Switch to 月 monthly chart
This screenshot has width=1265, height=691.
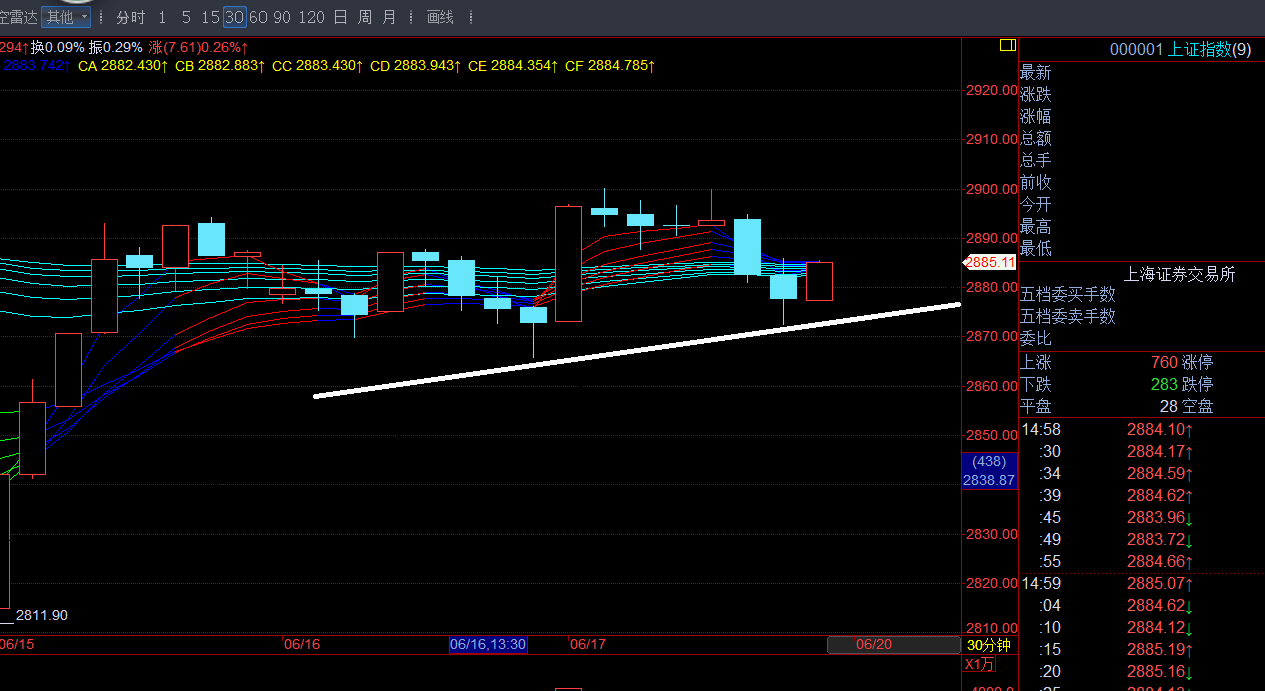click(389, 17)
